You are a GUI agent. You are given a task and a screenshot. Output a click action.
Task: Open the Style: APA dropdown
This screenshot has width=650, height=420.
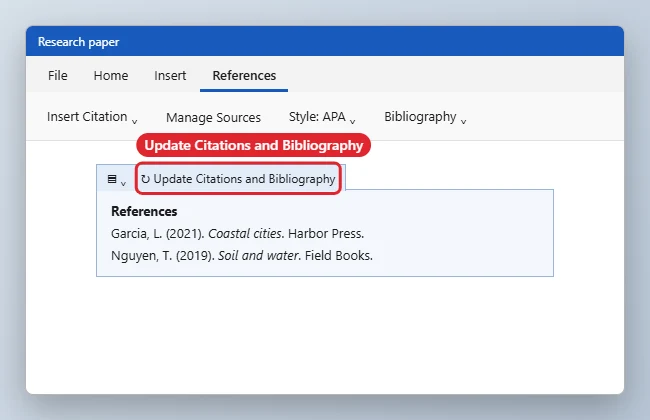coord(322,117)
